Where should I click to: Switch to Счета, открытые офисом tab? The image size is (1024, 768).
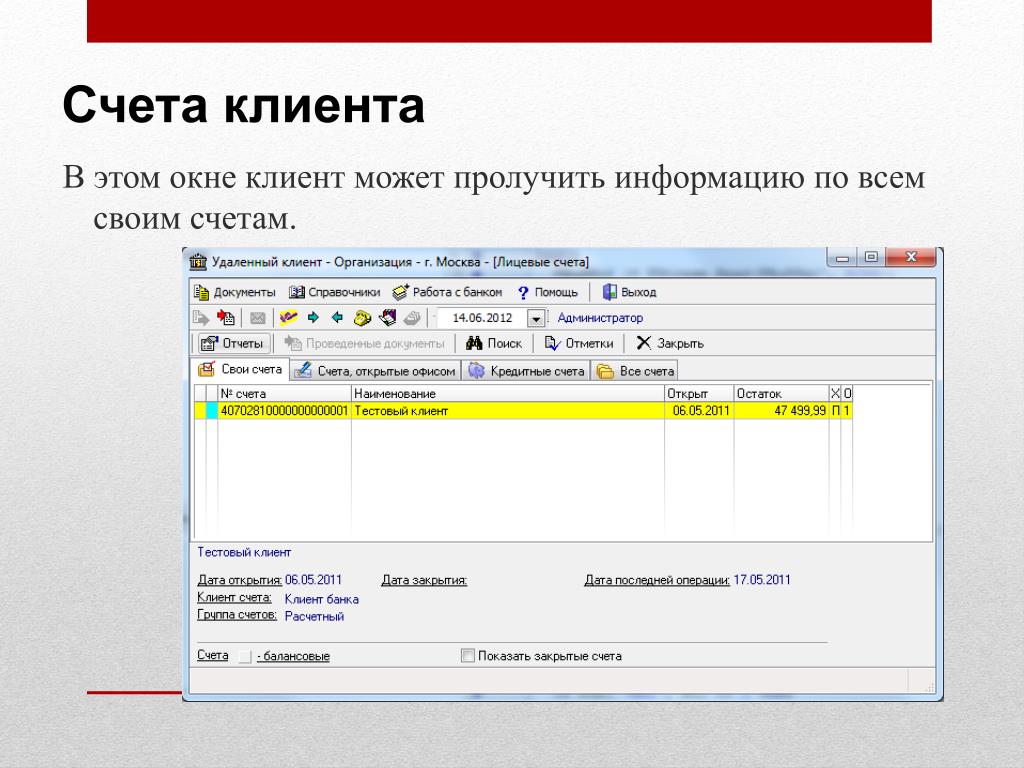pyautogui.click(x=375, y=371)
